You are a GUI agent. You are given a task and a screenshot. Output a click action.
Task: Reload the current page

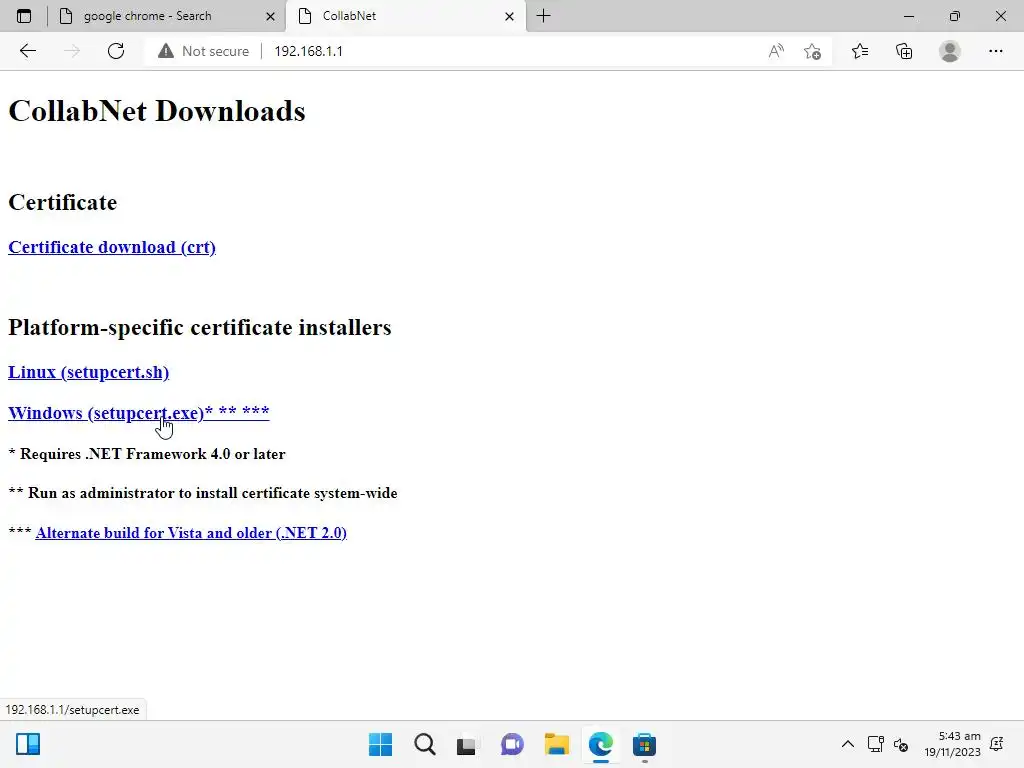(116, 51)
